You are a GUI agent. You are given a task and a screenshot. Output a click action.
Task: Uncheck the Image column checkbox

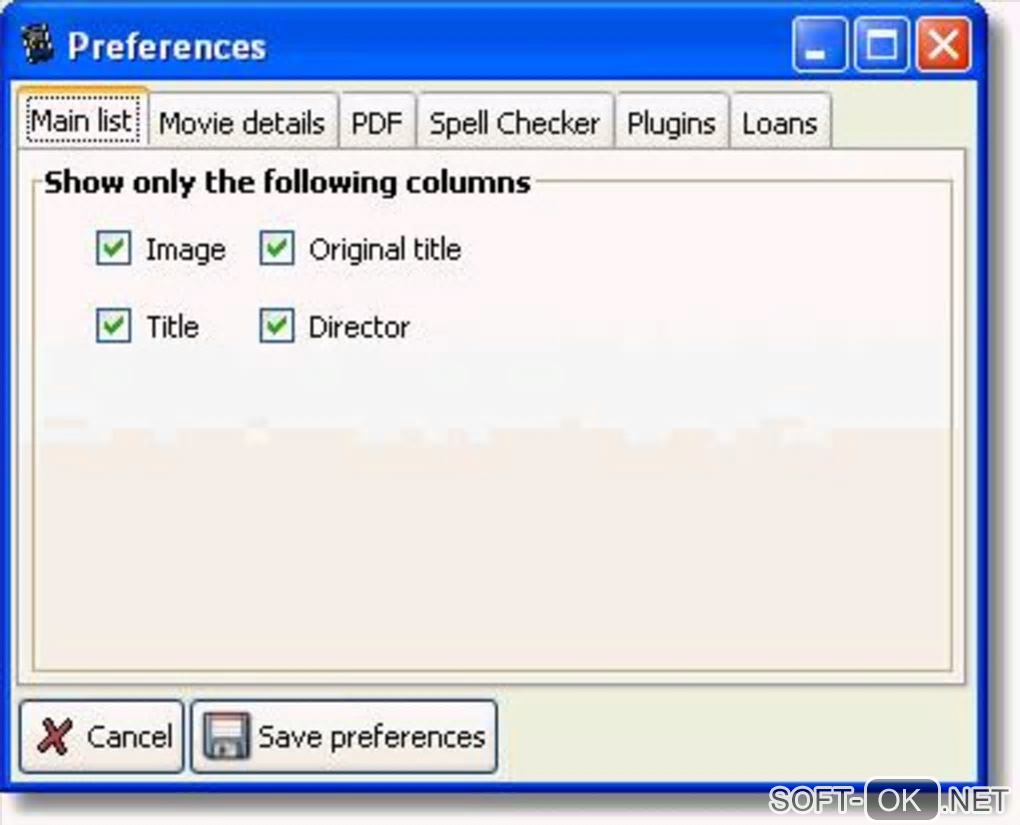click(113, 249)
